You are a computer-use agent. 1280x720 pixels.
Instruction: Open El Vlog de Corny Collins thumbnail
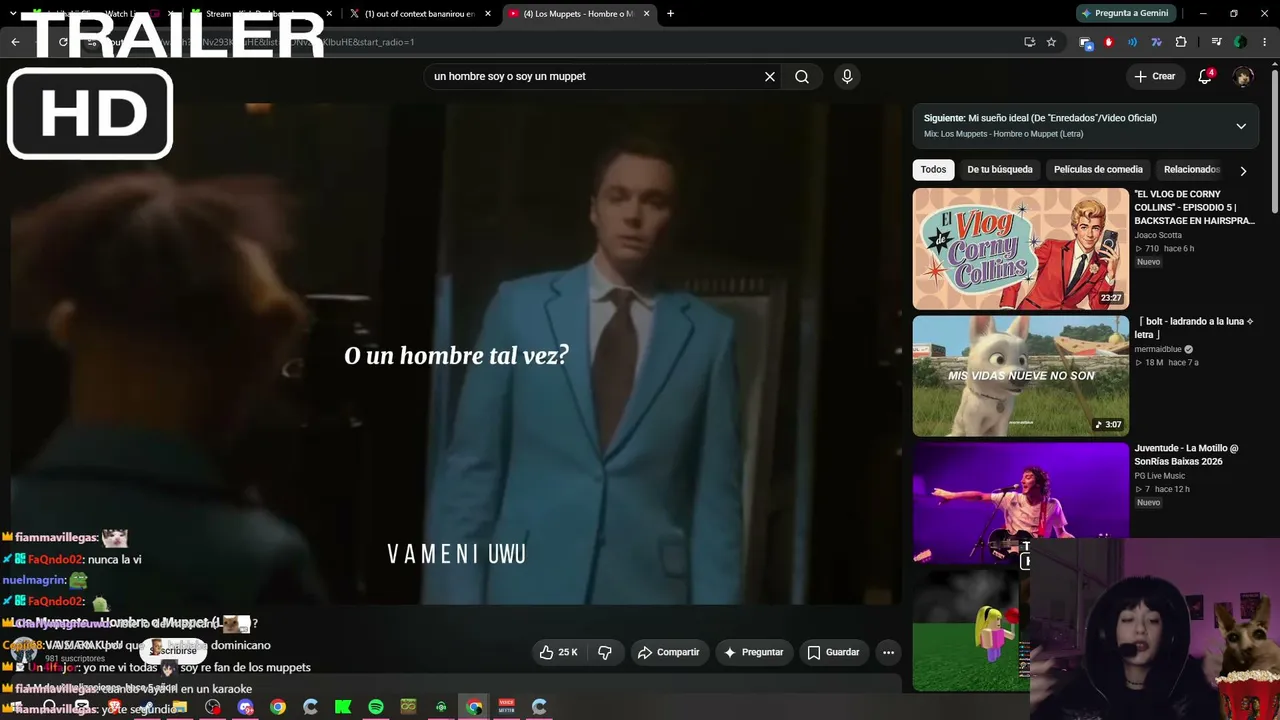pyautogui.click(x=1020, y=249)
